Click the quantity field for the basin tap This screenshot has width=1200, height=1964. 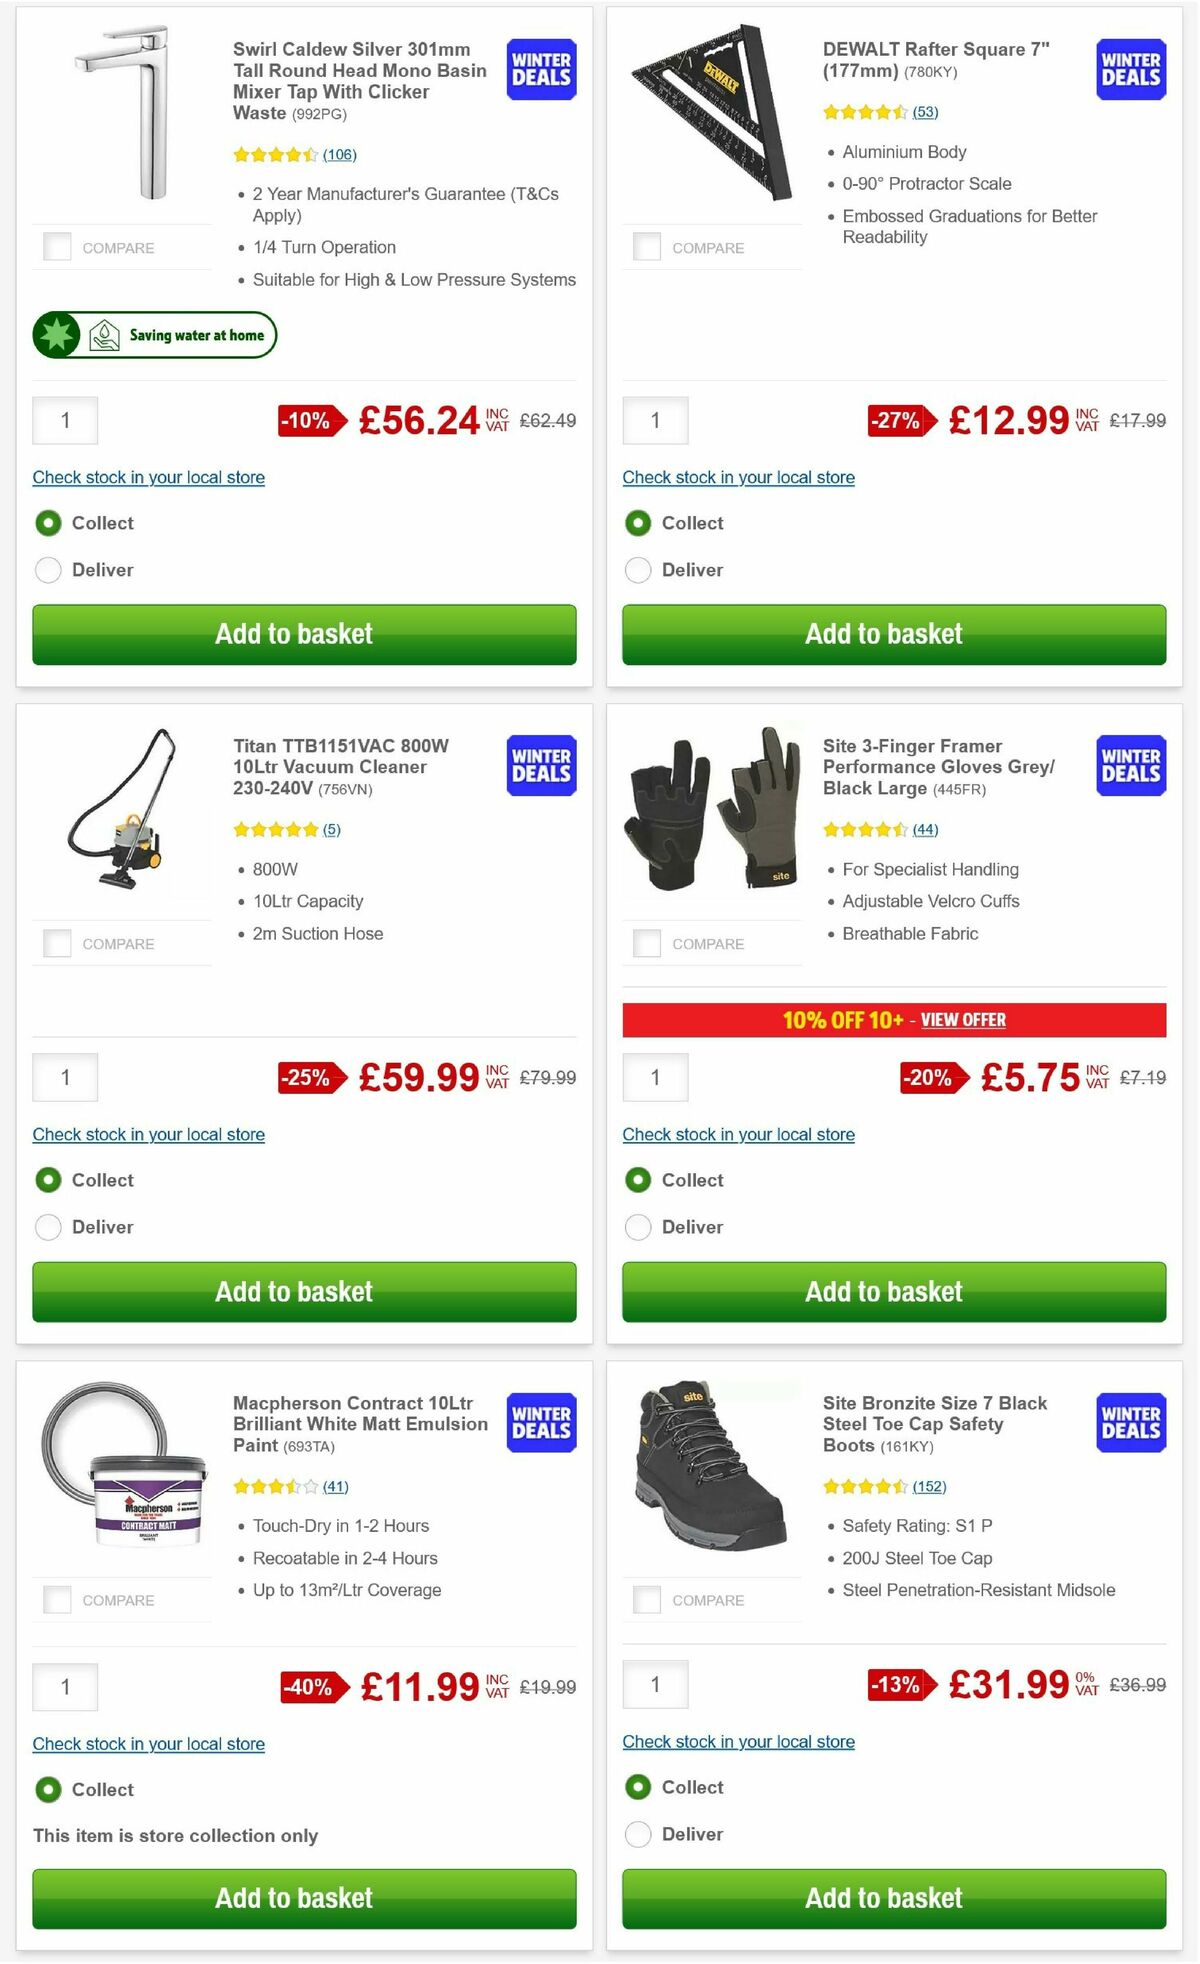(x=65, y=420)
